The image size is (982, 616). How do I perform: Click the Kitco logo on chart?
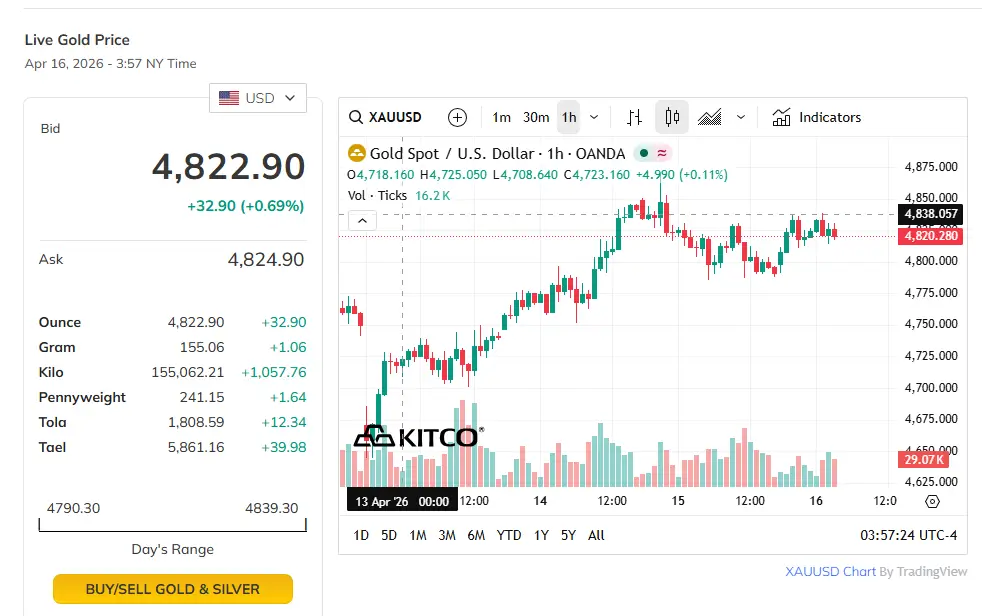pyautogui.click(x=418, y=437)
